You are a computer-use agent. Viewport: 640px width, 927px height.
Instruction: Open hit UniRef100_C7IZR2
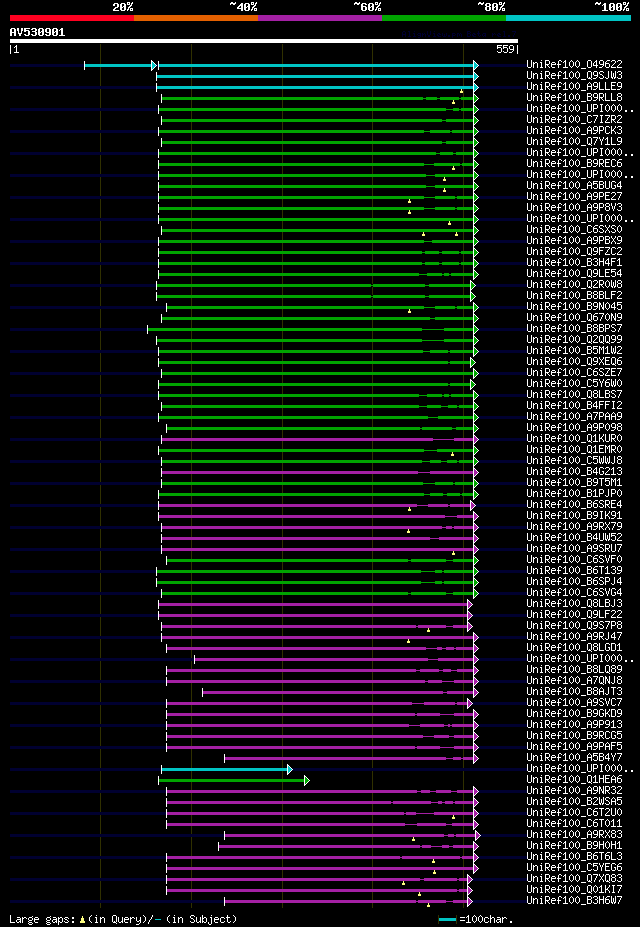coord(574,120)
